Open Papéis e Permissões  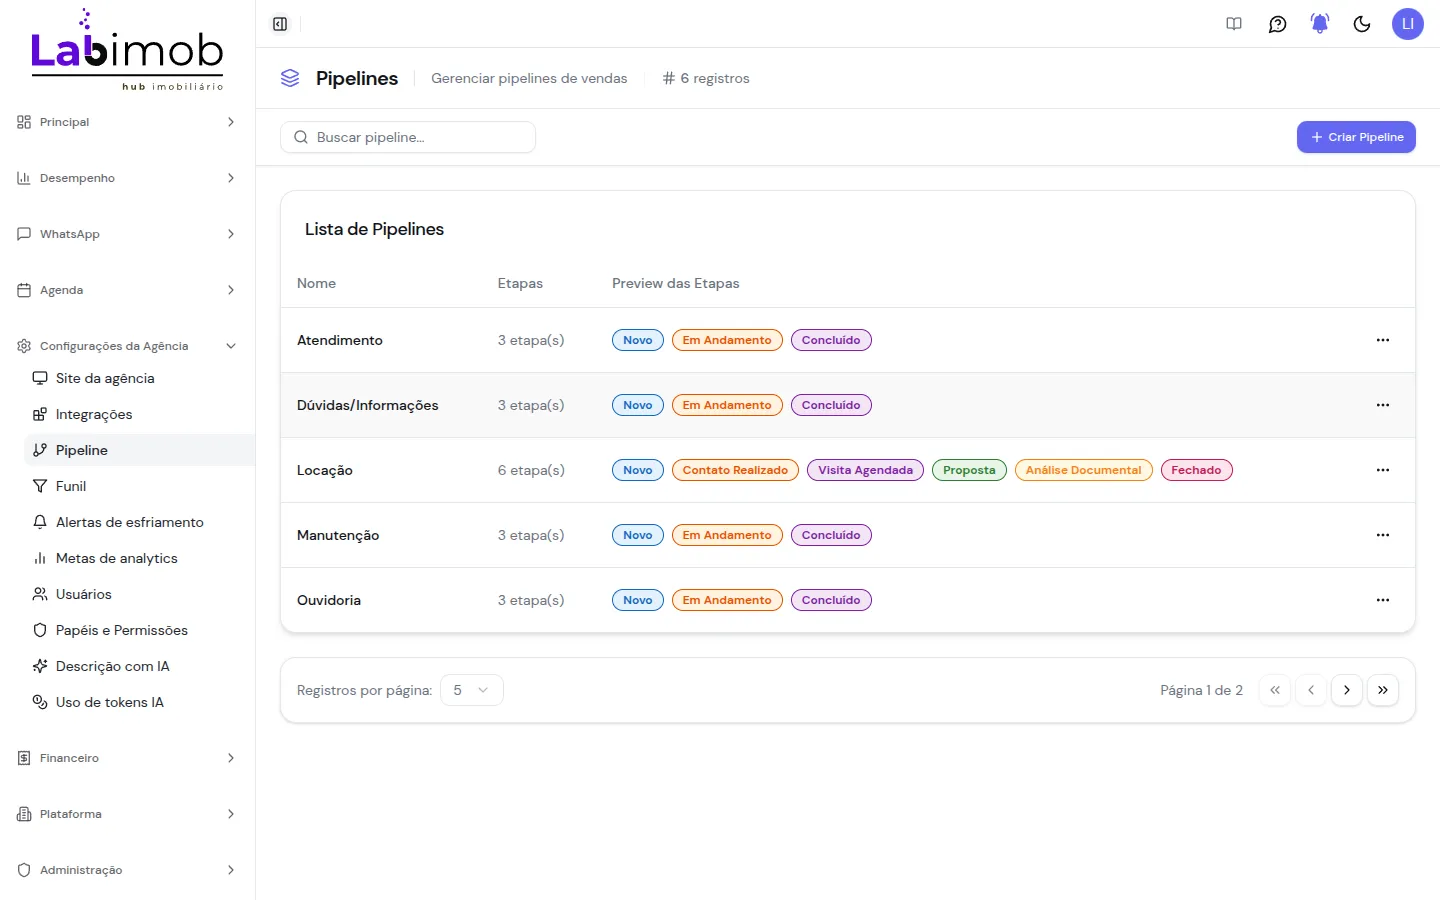tap(139, 630)
